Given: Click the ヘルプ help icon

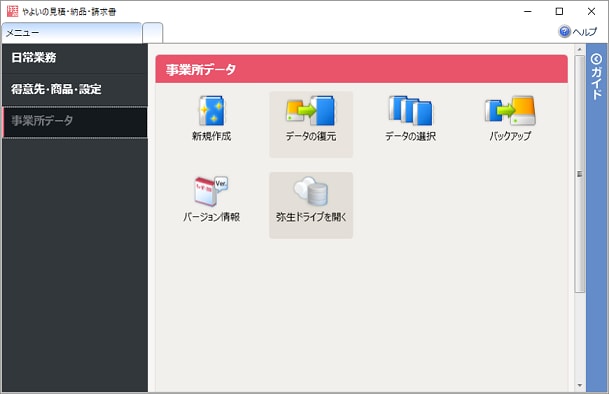Looking at the screenshot, I should (564, 31).
